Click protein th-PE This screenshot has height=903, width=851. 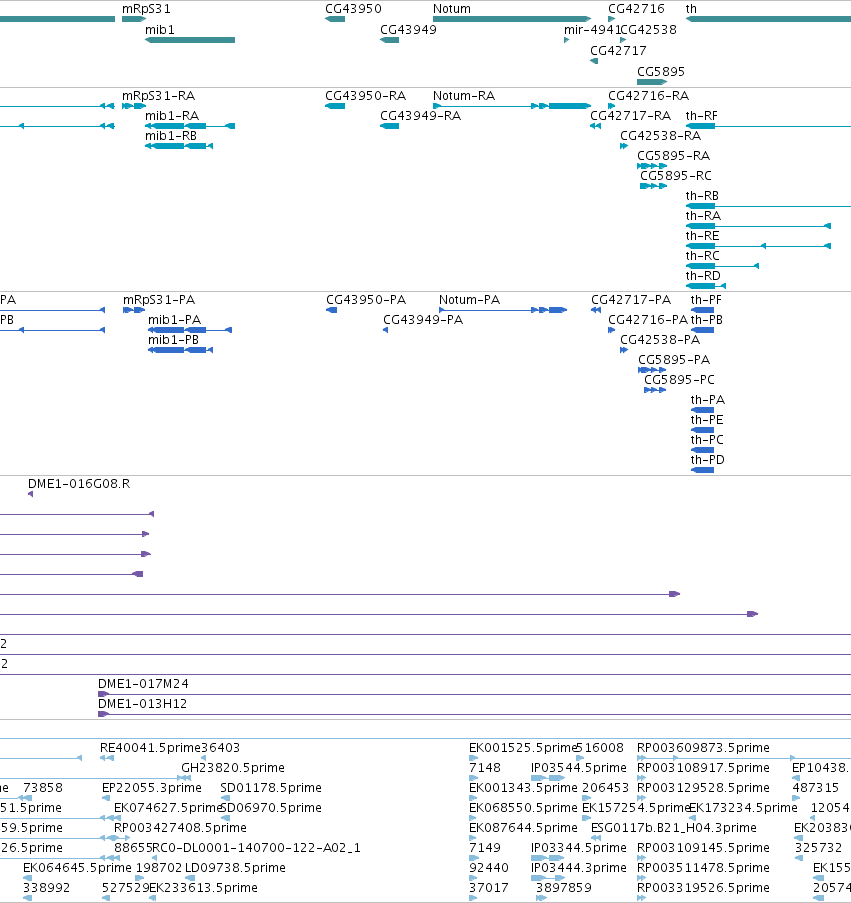pyautogui.click(x=702, y=430)
